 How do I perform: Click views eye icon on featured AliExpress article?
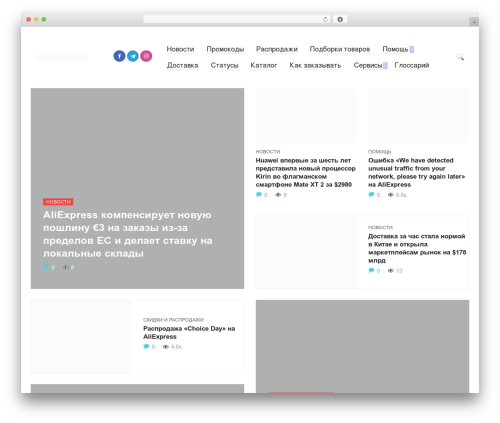tap(66, 267)
